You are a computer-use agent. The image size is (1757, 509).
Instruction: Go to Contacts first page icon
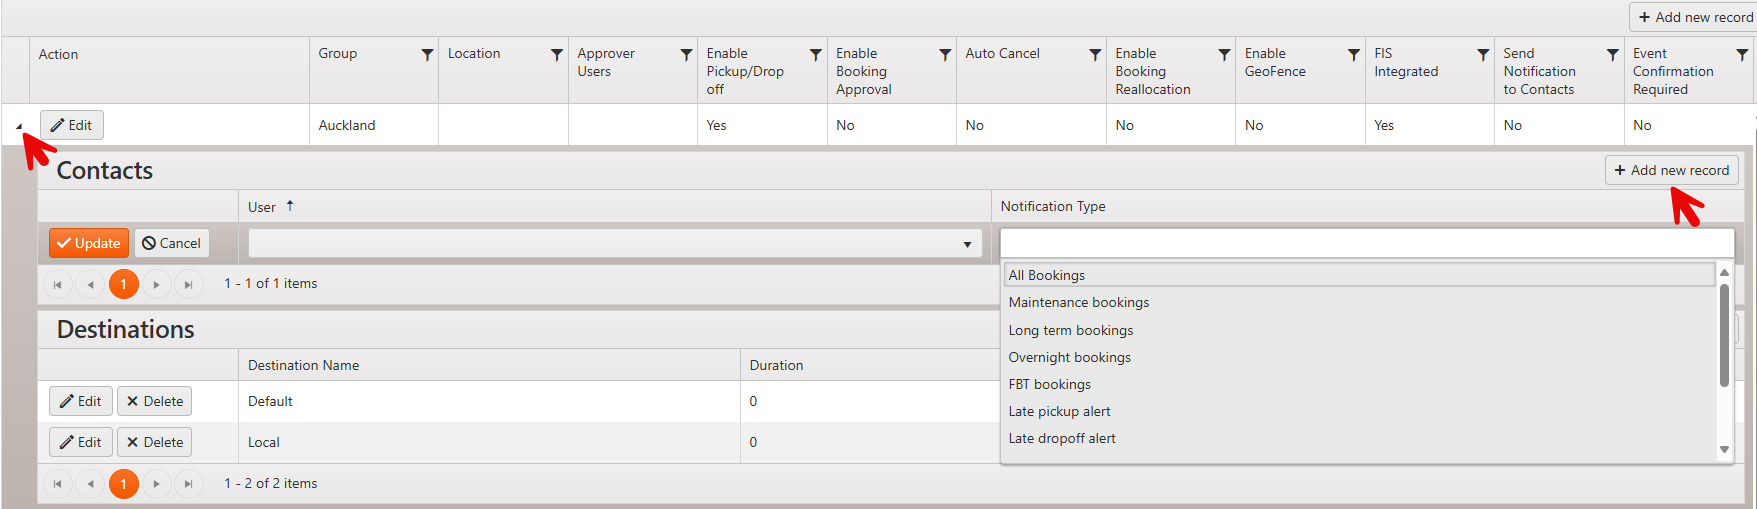coord(58,285)
